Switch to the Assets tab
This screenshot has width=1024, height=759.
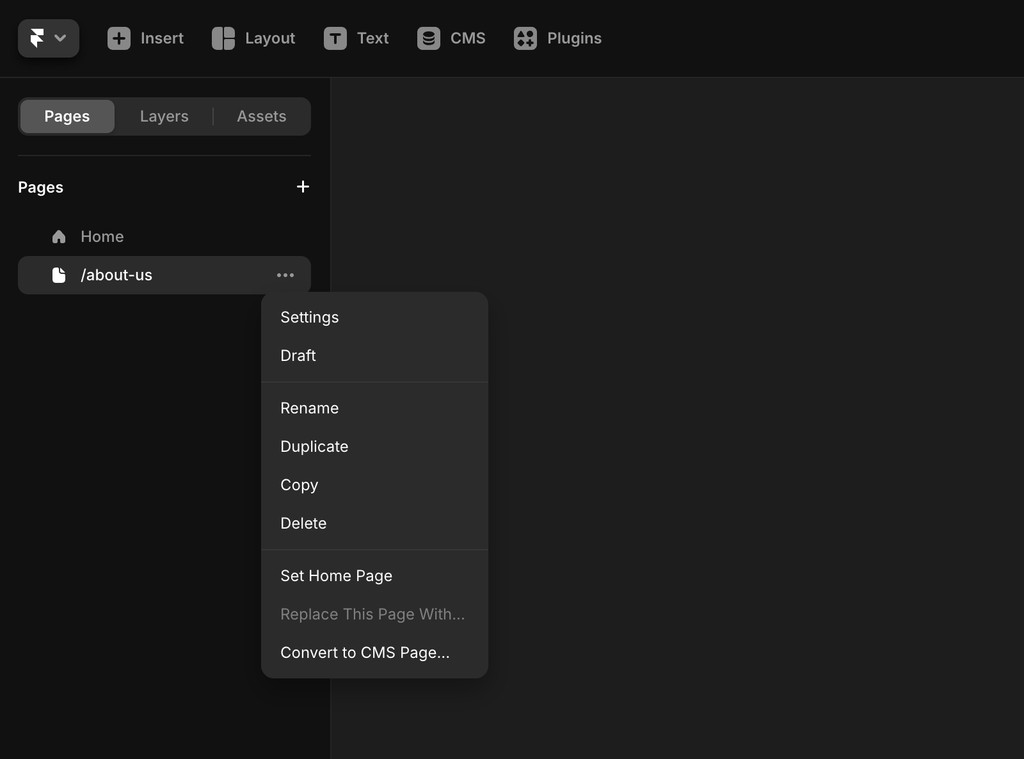click(x=261, y=116)
